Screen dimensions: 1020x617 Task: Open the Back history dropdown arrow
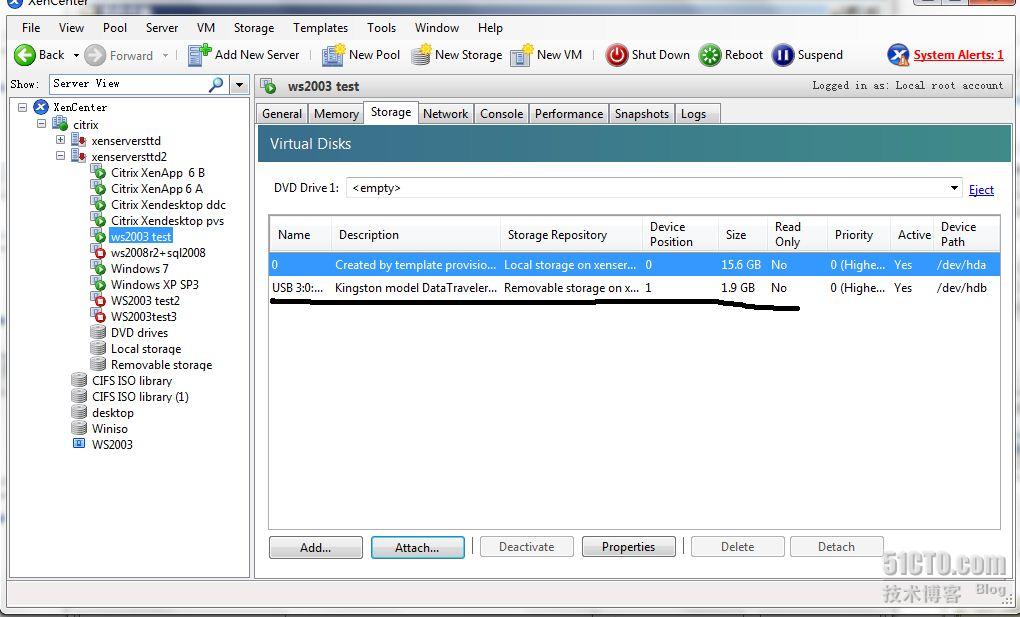(75, 55)
